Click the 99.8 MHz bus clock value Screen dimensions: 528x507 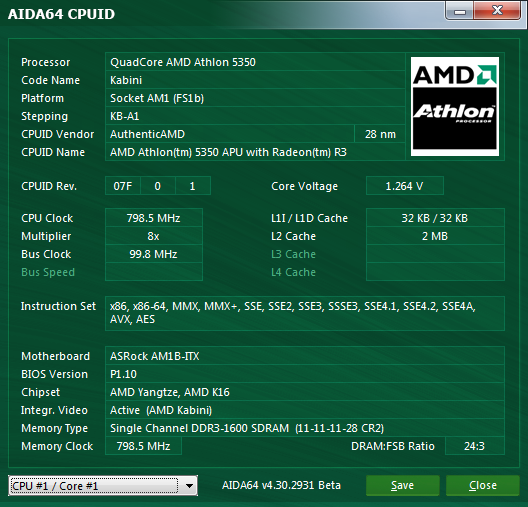(x=154, y=254)
